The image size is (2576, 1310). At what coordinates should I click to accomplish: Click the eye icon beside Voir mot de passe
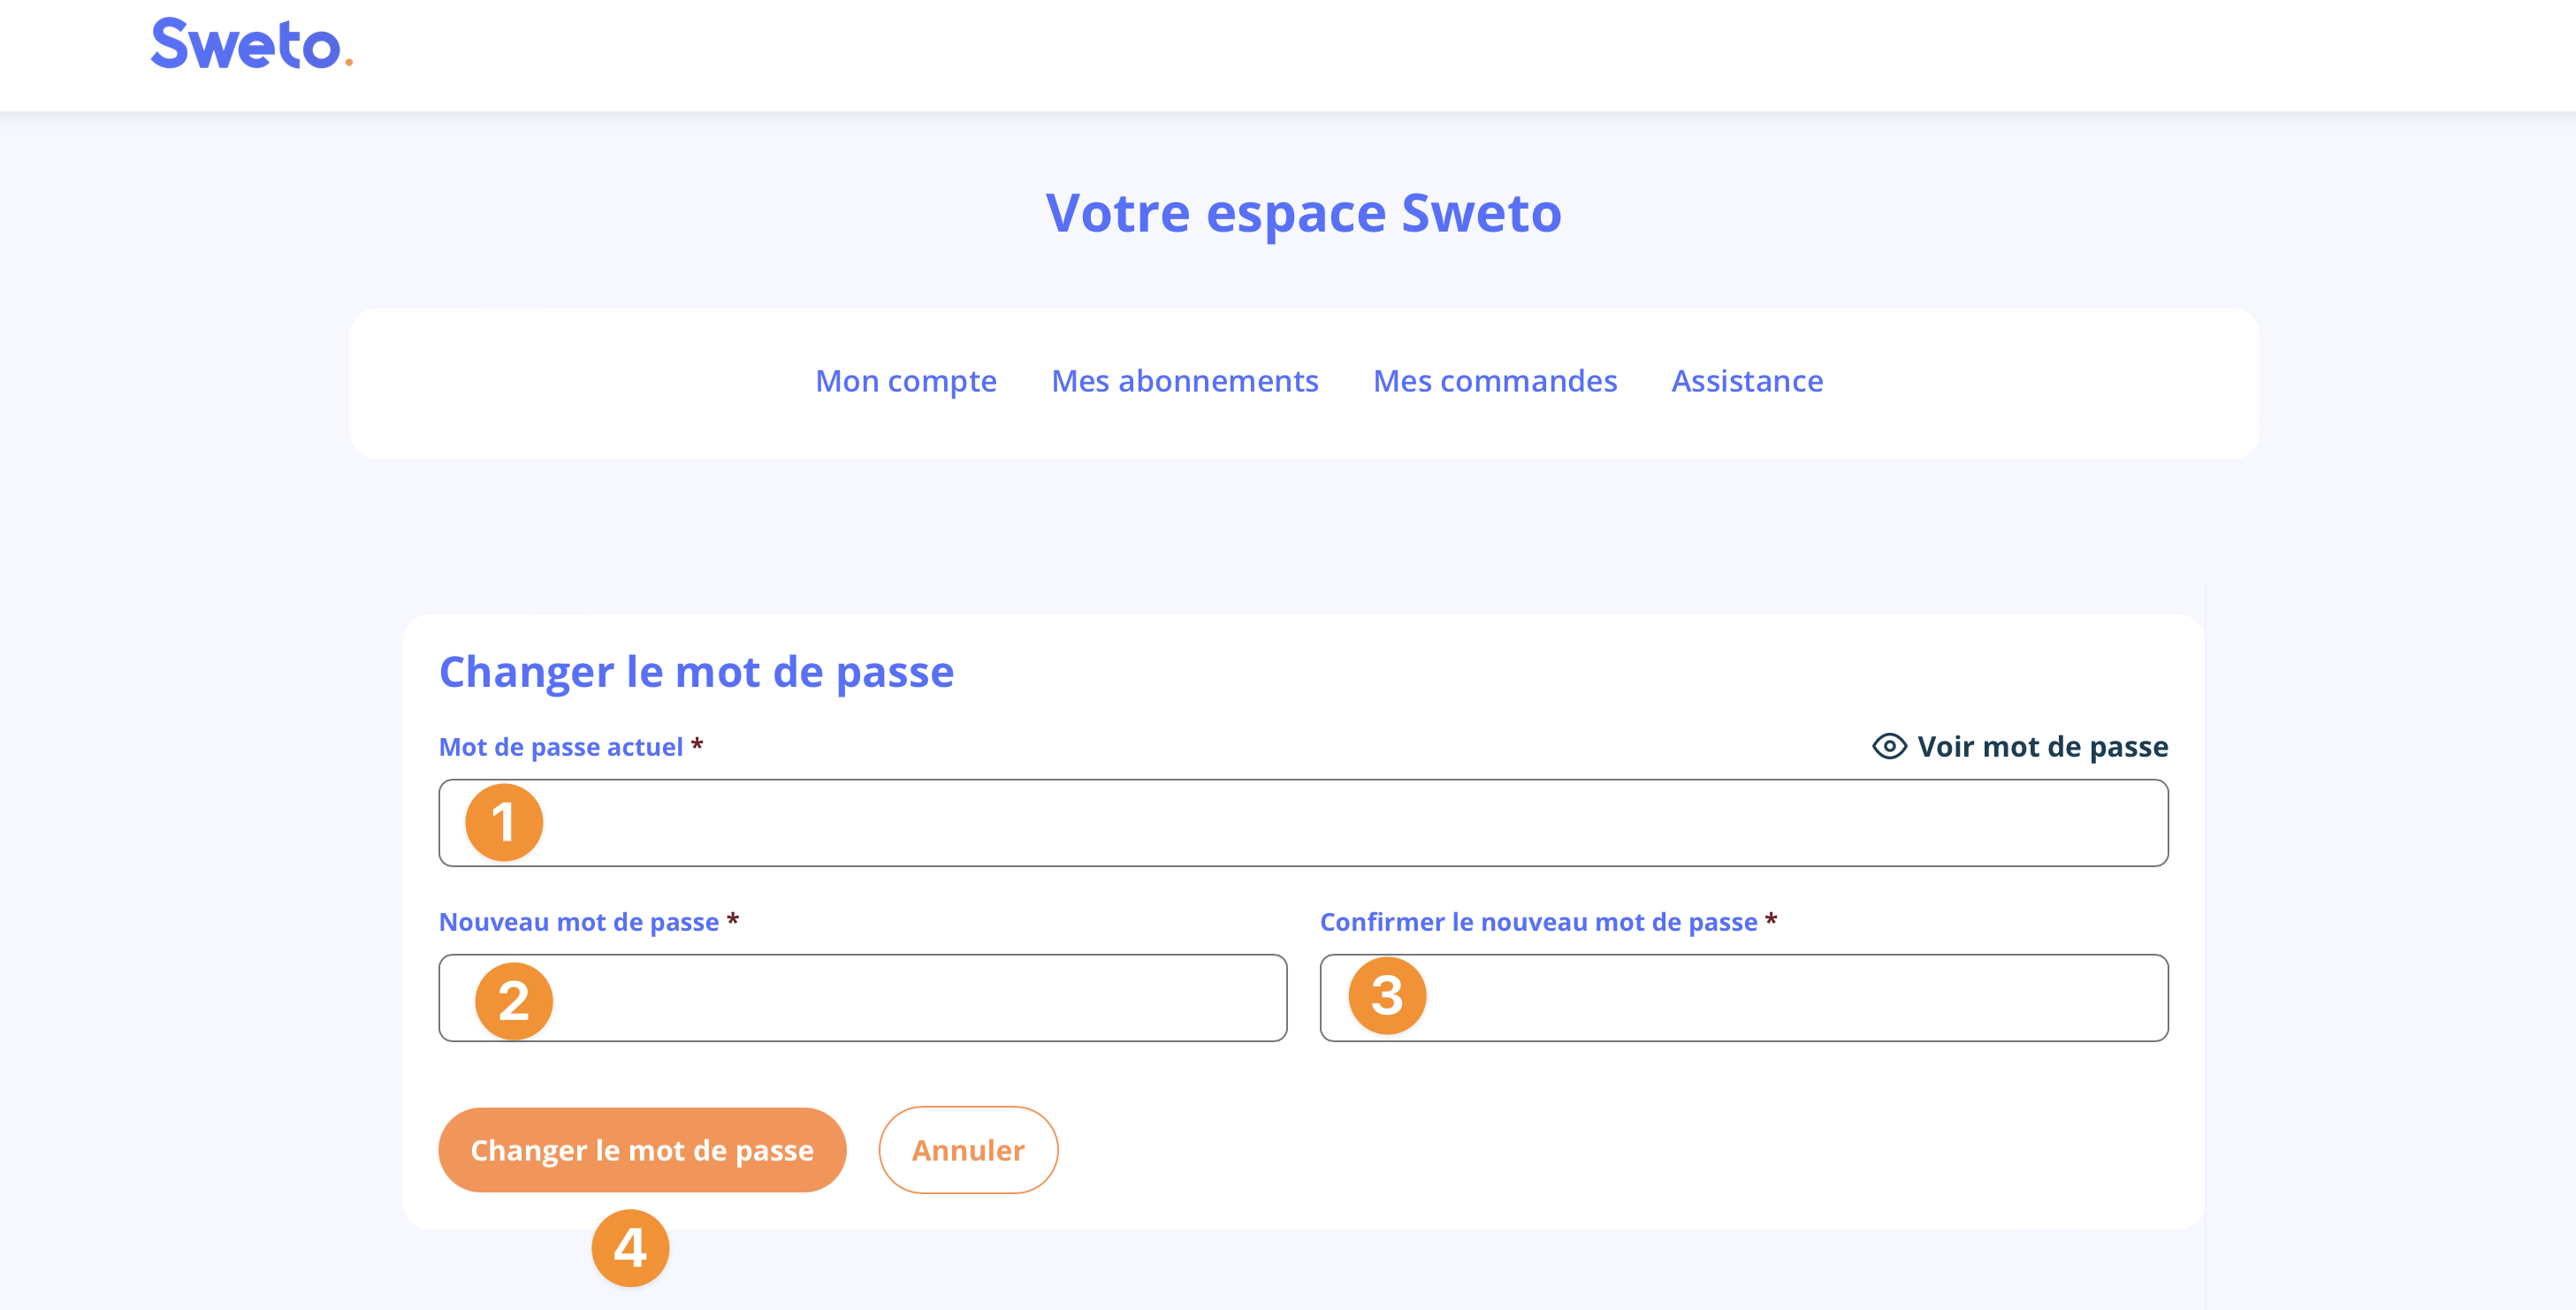[x=1888, y=746]
